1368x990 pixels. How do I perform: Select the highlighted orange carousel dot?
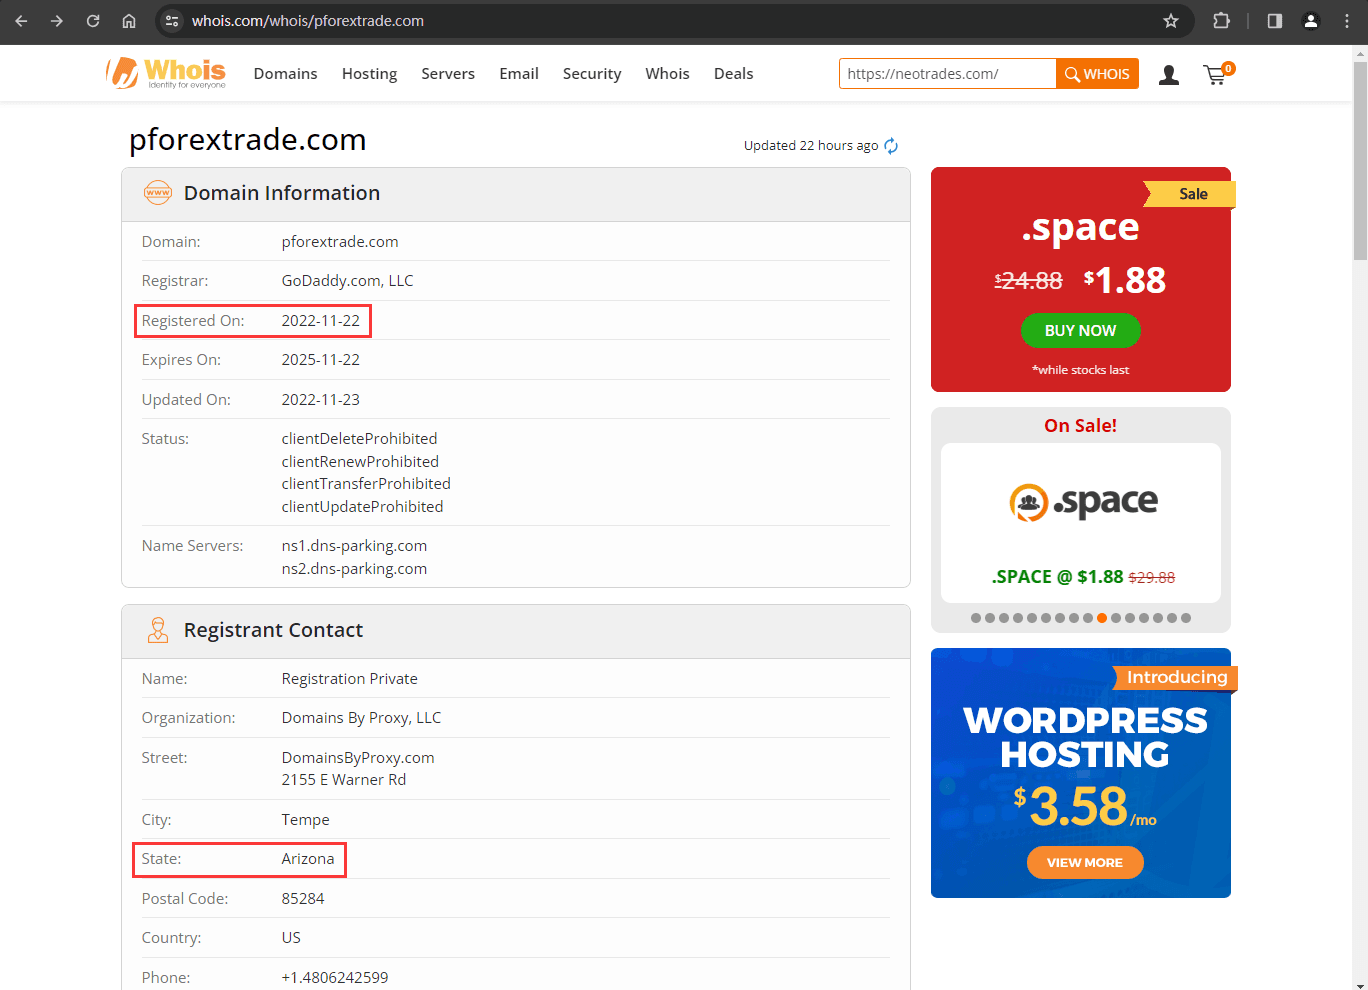point(1102,618)
